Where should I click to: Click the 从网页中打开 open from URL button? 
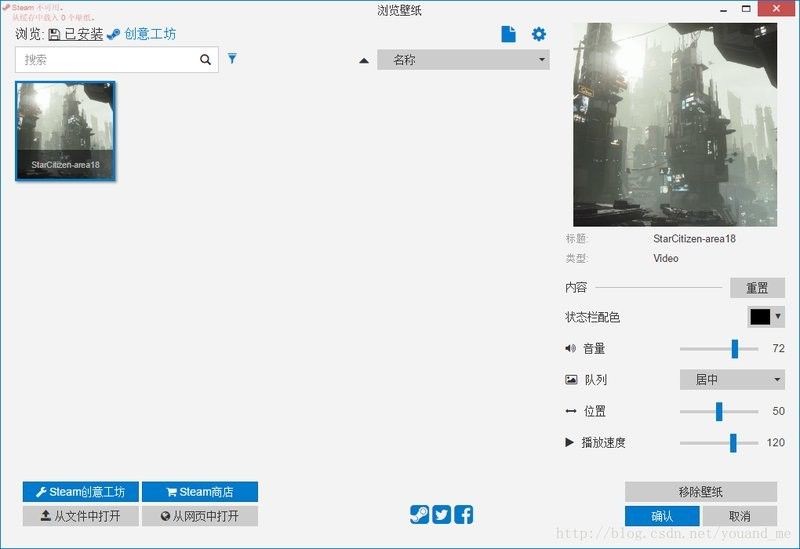click(200, 516)
